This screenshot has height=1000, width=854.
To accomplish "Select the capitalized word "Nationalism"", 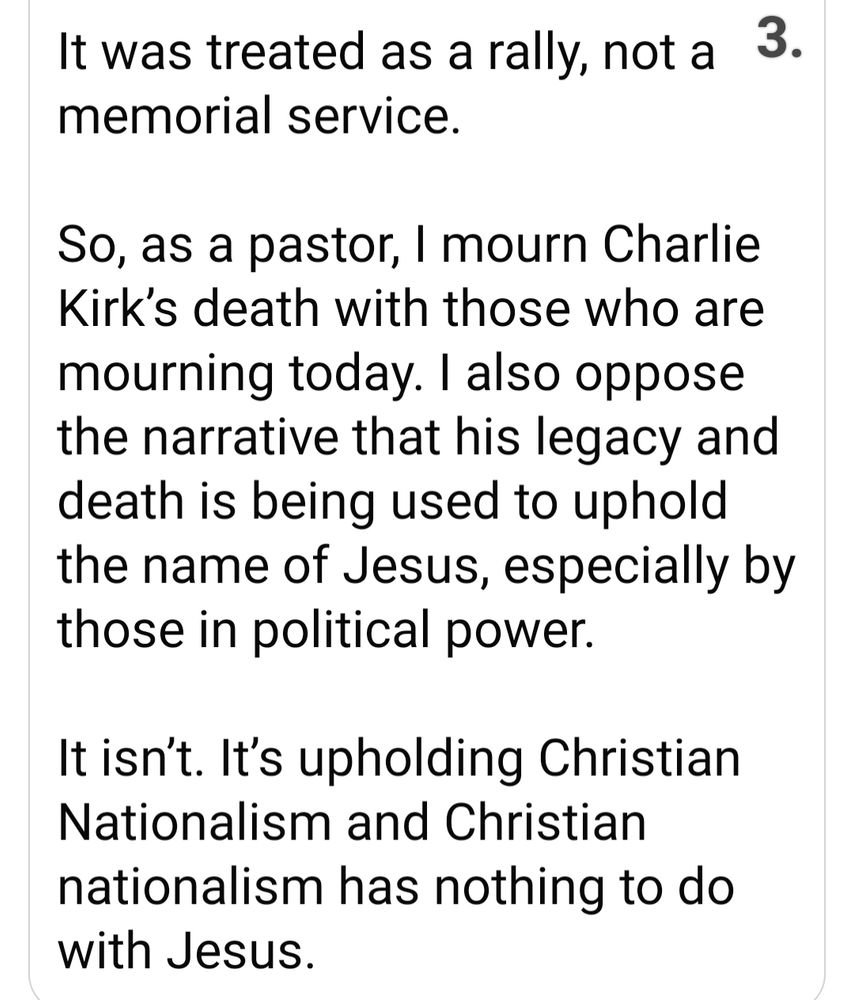I will tap(195, 823).
